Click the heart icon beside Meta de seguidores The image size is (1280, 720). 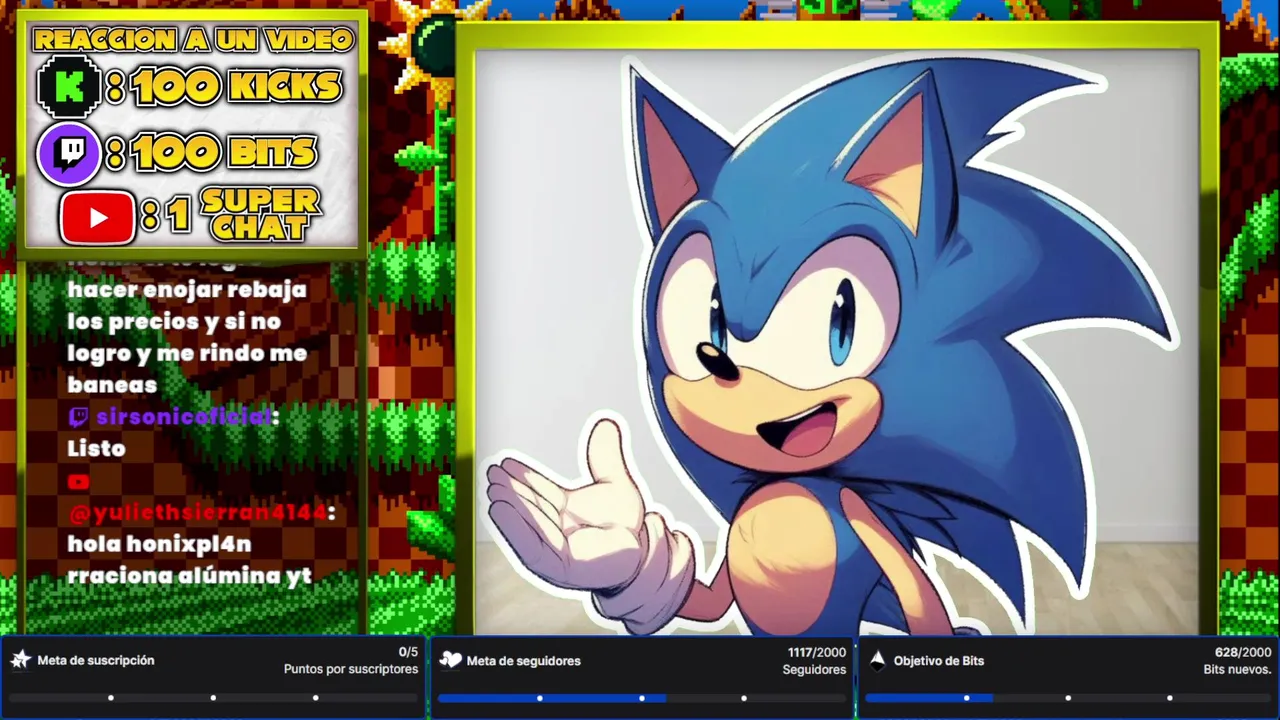pos(451,660)
